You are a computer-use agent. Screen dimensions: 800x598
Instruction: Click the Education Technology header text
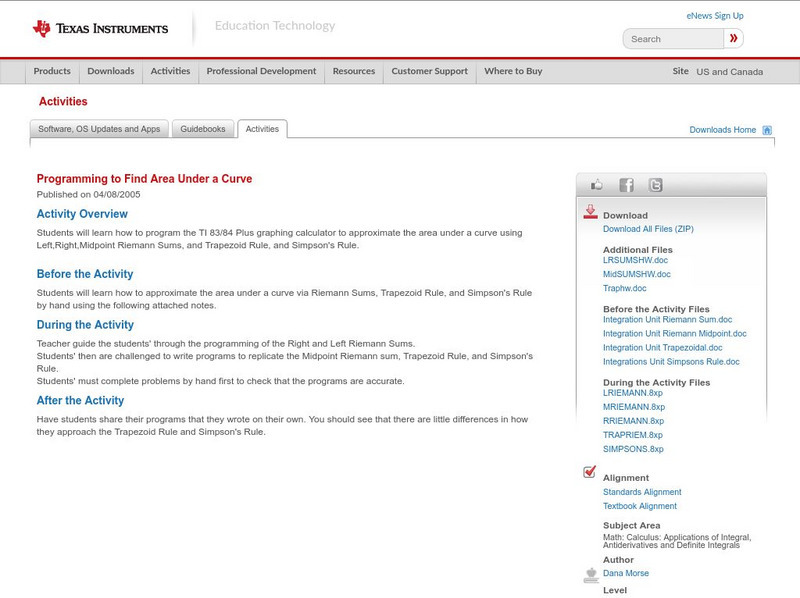point(274,26)
